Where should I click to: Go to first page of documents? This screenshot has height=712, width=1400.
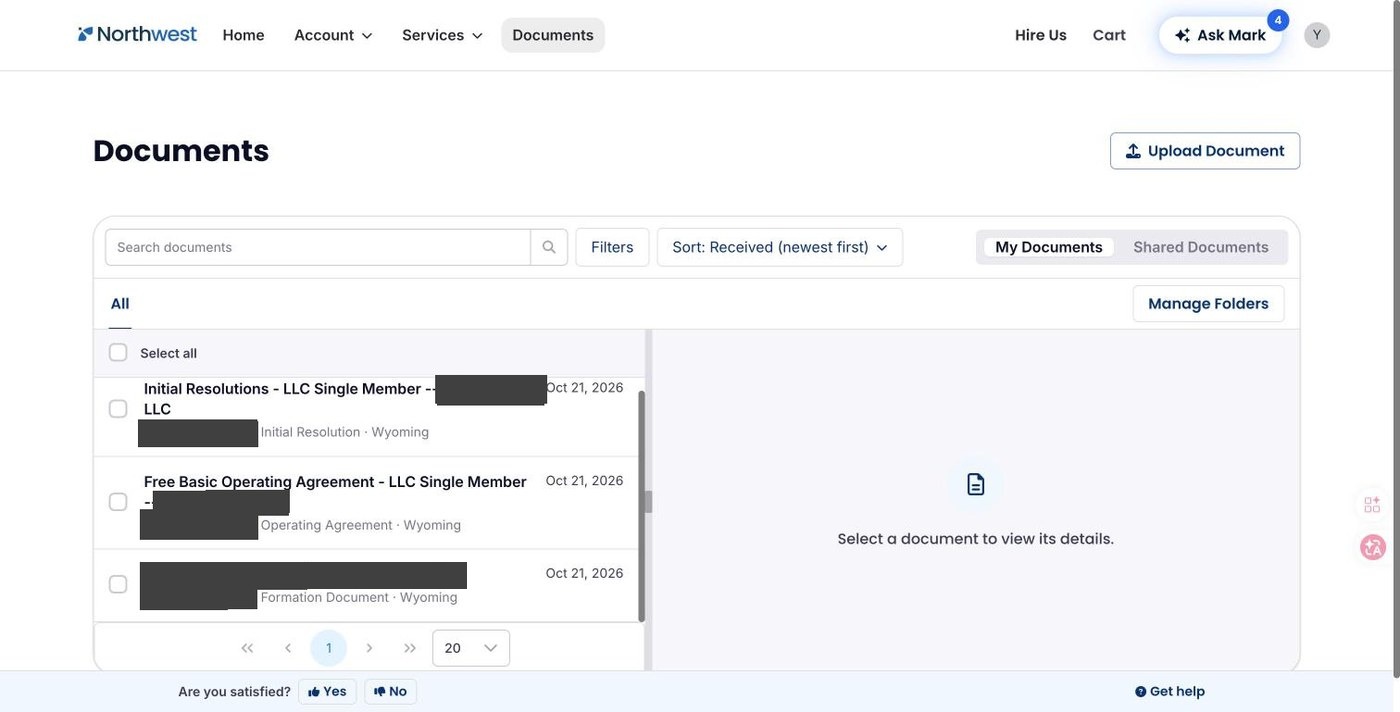tap(247, 648)
